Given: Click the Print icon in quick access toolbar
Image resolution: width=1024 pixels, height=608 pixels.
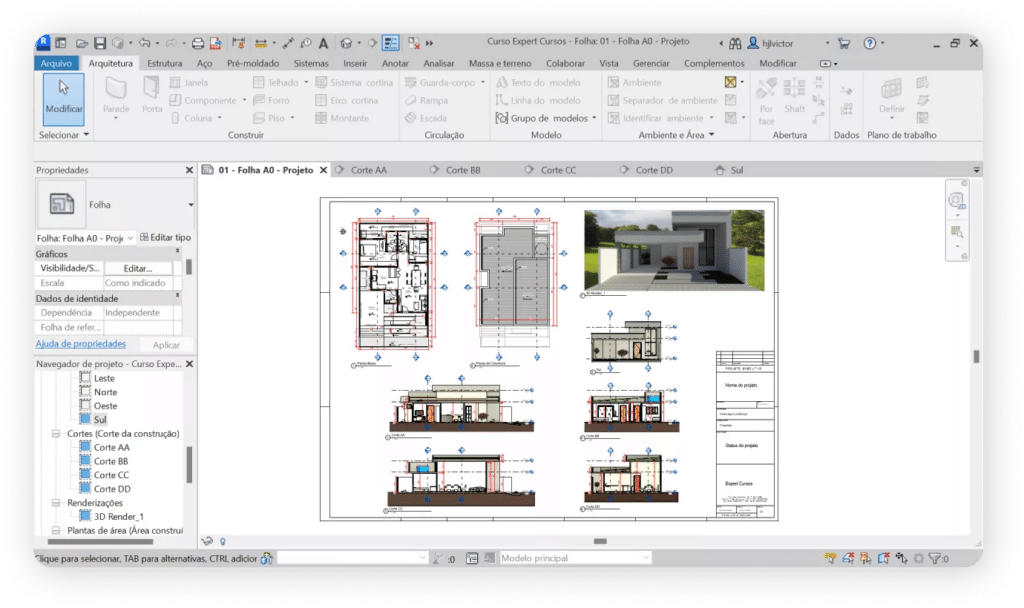Looking at the screenshot, I should 198,44.
